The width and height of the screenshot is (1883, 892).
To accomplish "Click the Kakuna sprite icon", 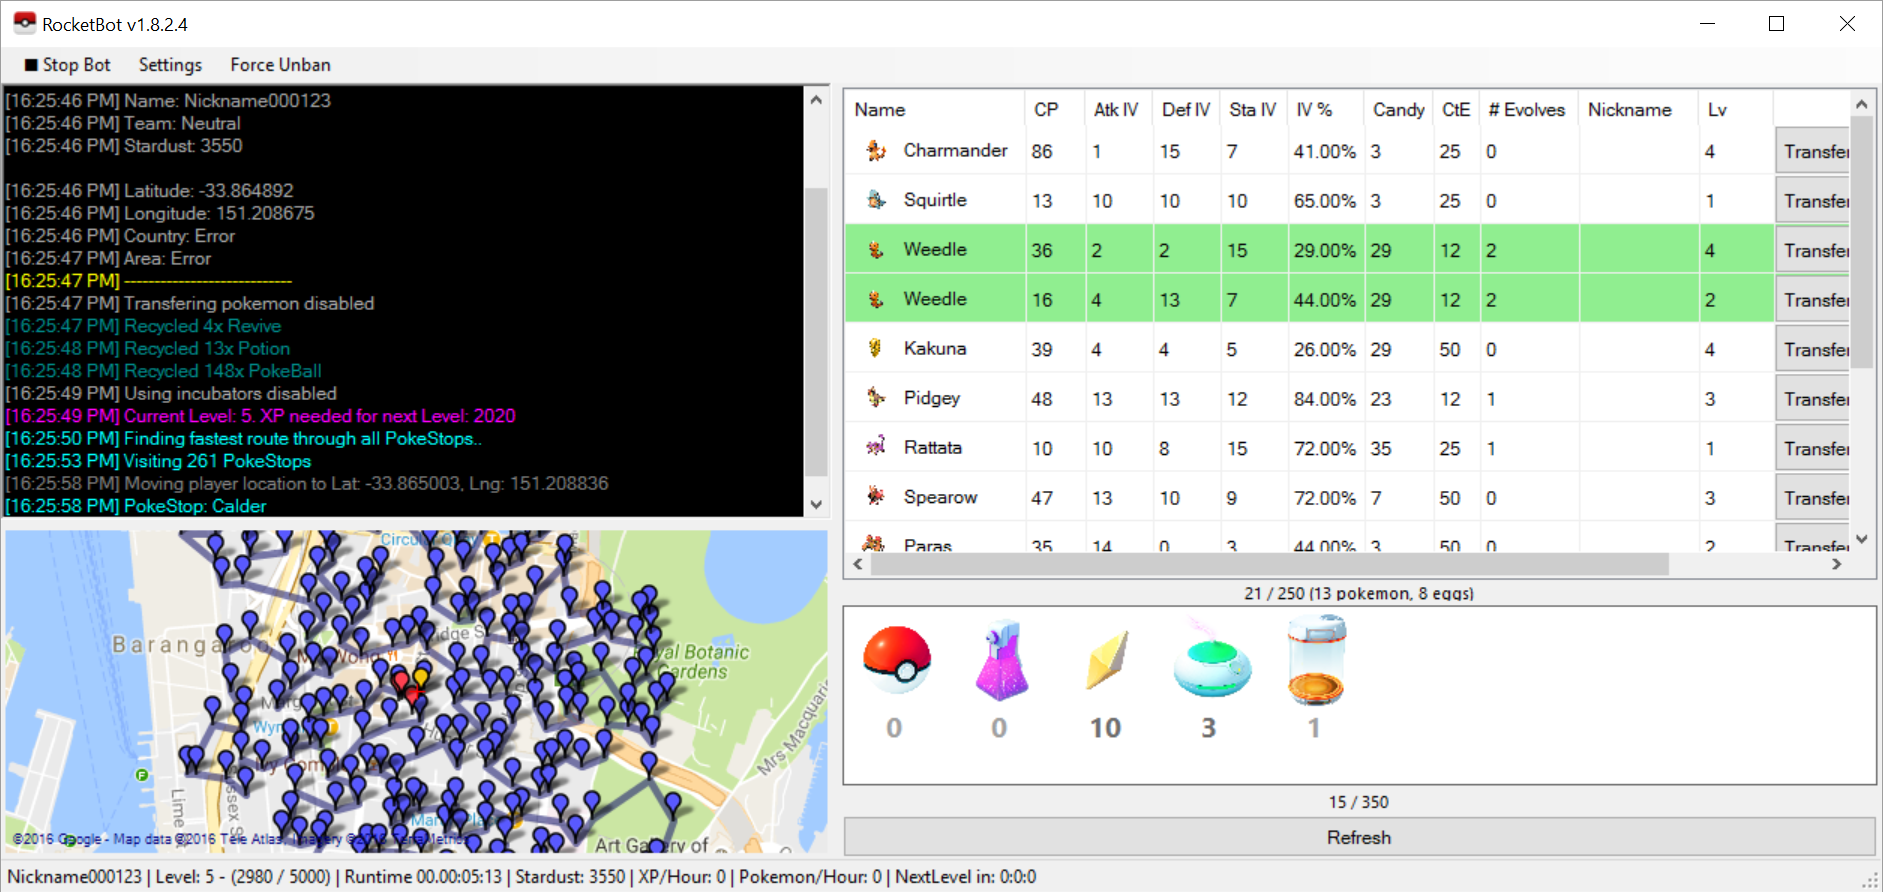I will (876, 348).
